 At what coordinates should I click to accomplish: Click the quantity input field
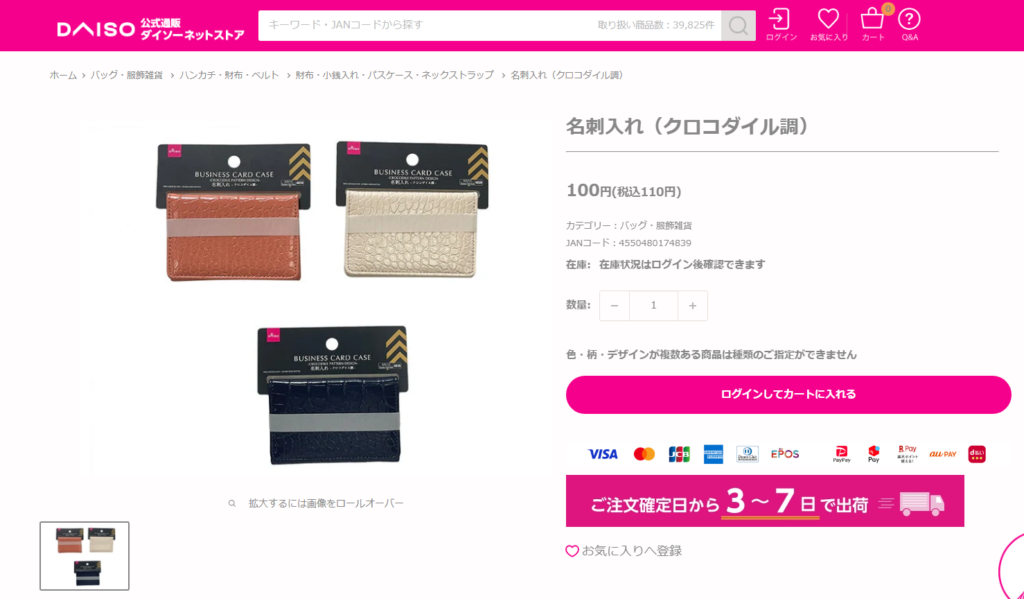point(653,305)
